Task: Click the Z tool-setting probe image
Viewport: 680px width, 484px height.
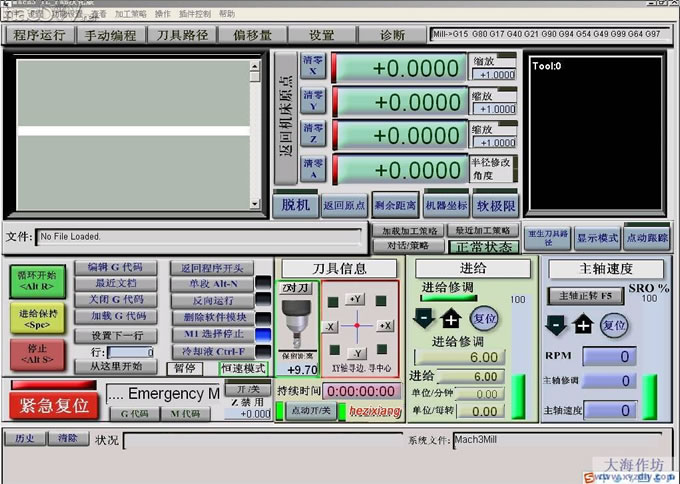Action: tap(295, 320)
